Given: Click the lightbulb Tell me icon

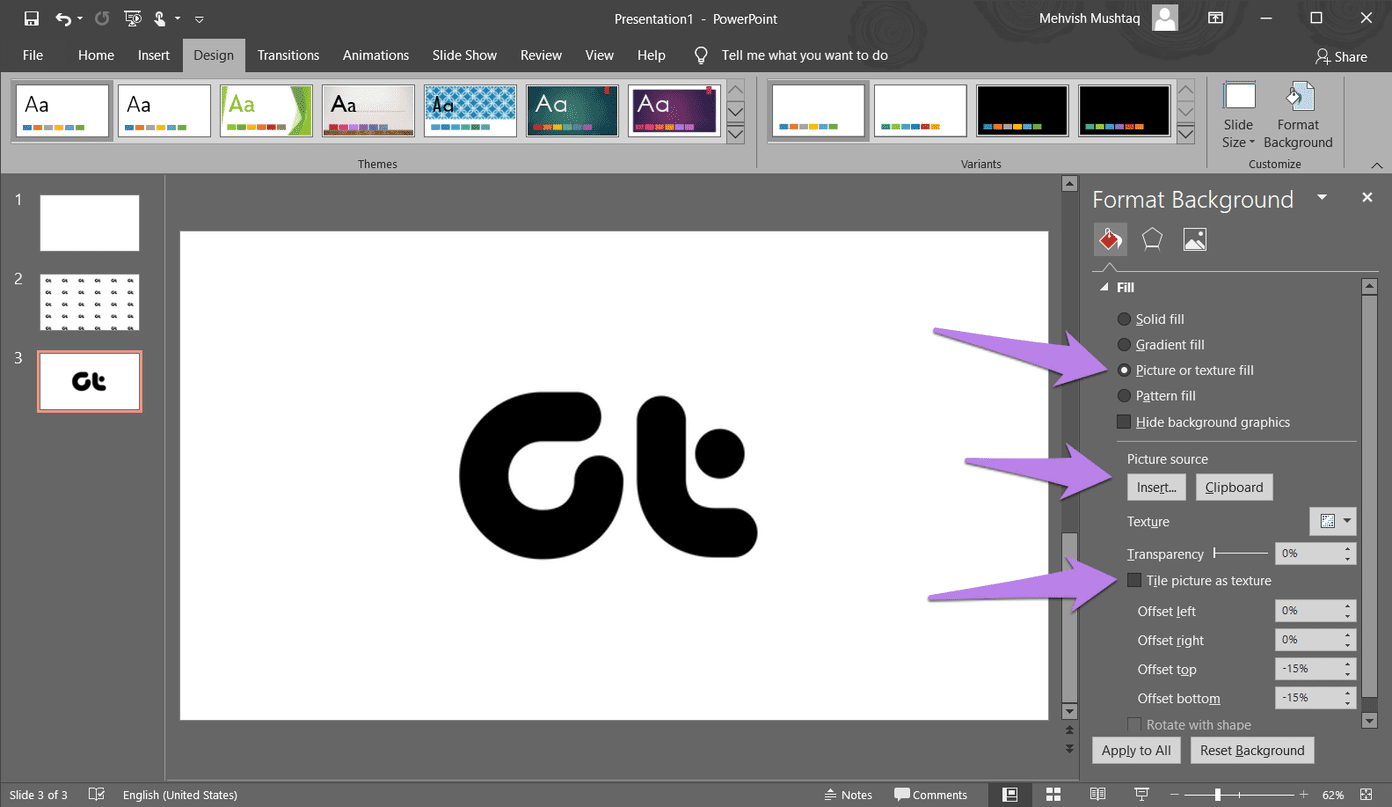Looking at the screenshot, I should [702, 55].
